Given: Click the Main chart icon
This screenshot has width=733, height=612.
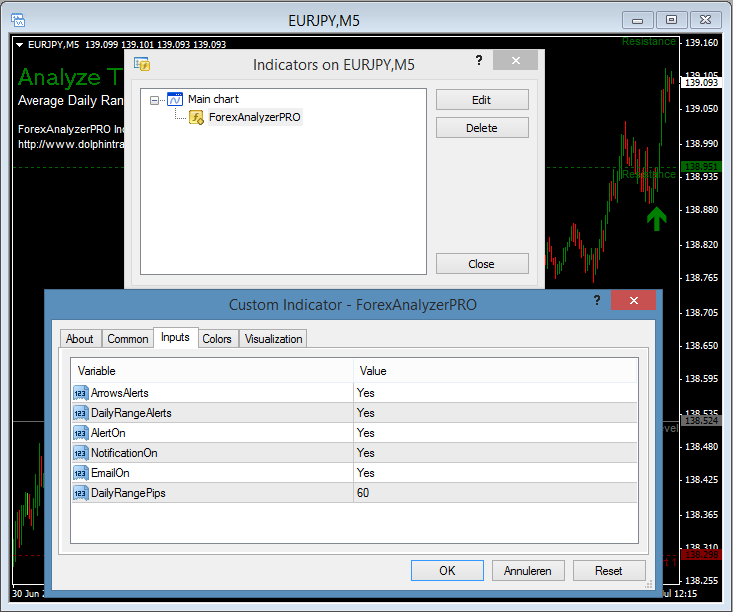Looking at the screenshot, I should 175,99.
